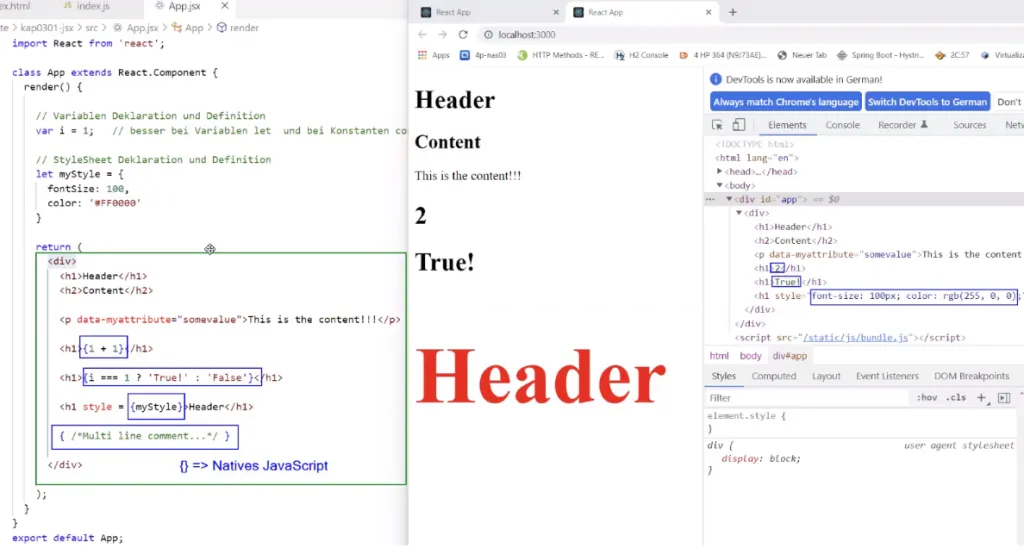
Task: Click Always match Chrome's language button
Action: 786,102
